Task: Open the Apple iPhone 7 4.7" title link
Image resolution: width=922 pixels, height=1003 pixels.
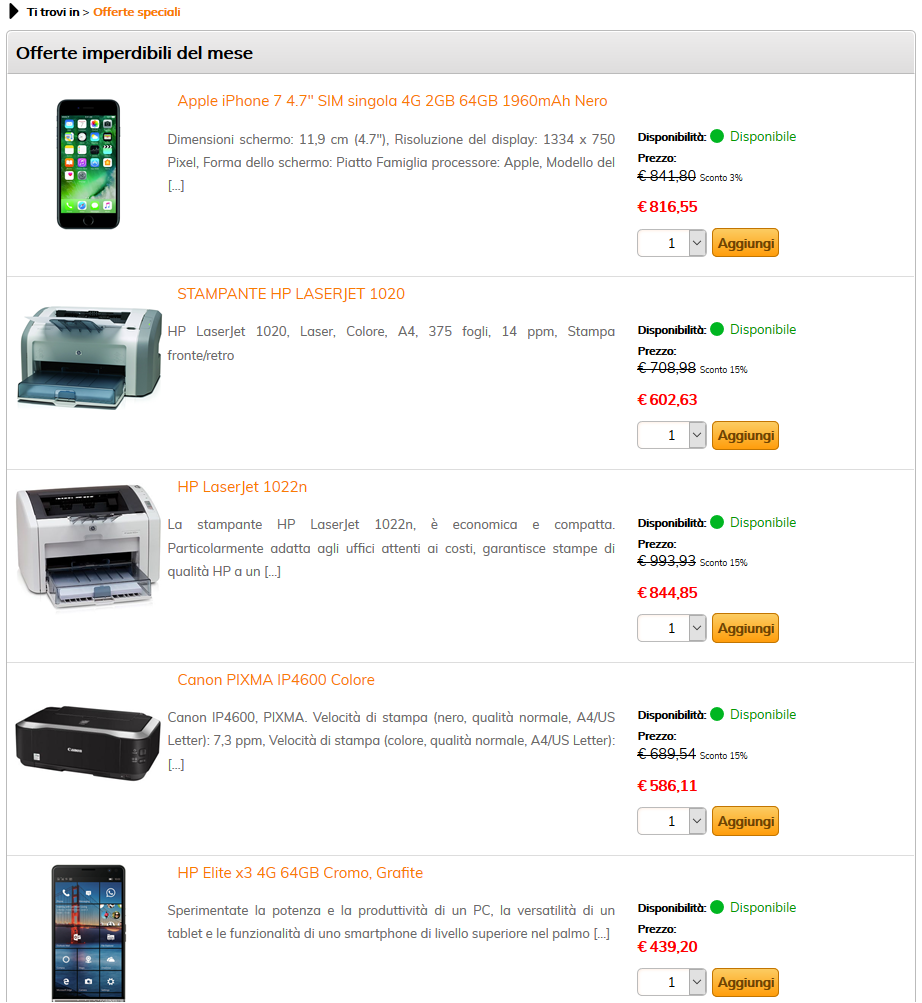Action: (x=392, y=101)
